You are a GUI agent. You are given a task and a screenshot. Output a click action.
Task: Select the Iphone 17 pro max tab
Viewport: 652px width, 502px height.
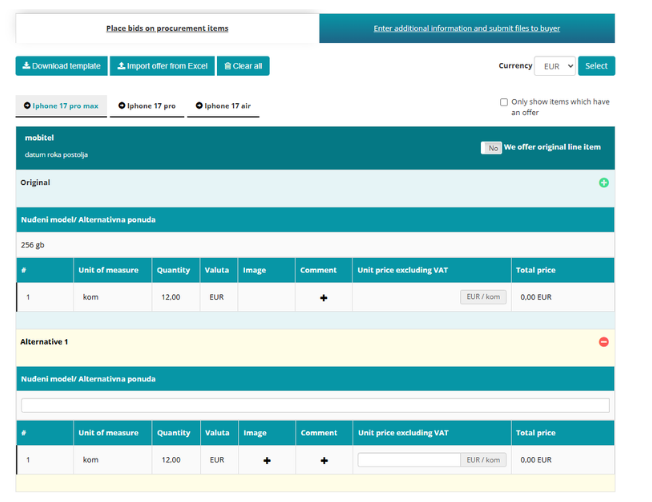coord(61,106)
